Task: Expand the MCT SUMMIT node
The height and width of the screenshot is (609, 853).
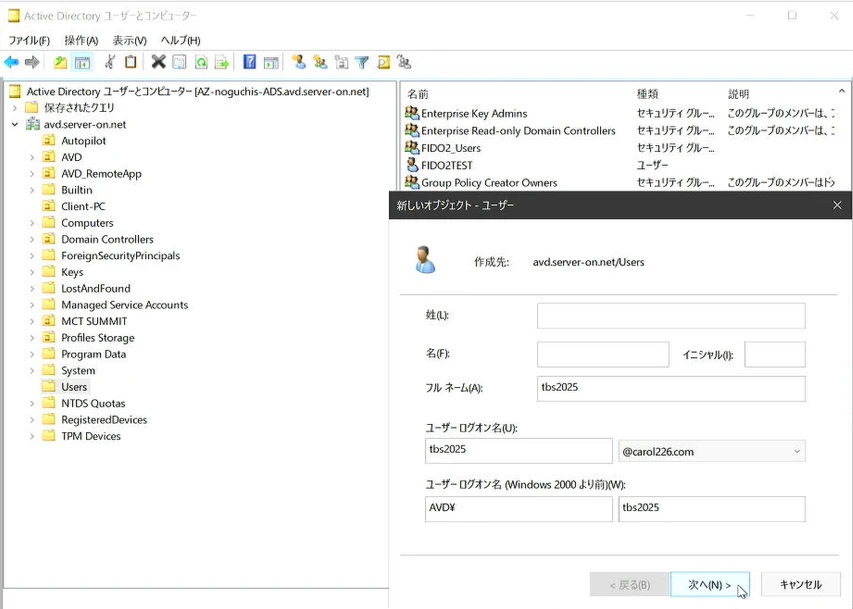Action: click(x=32, y=321)
